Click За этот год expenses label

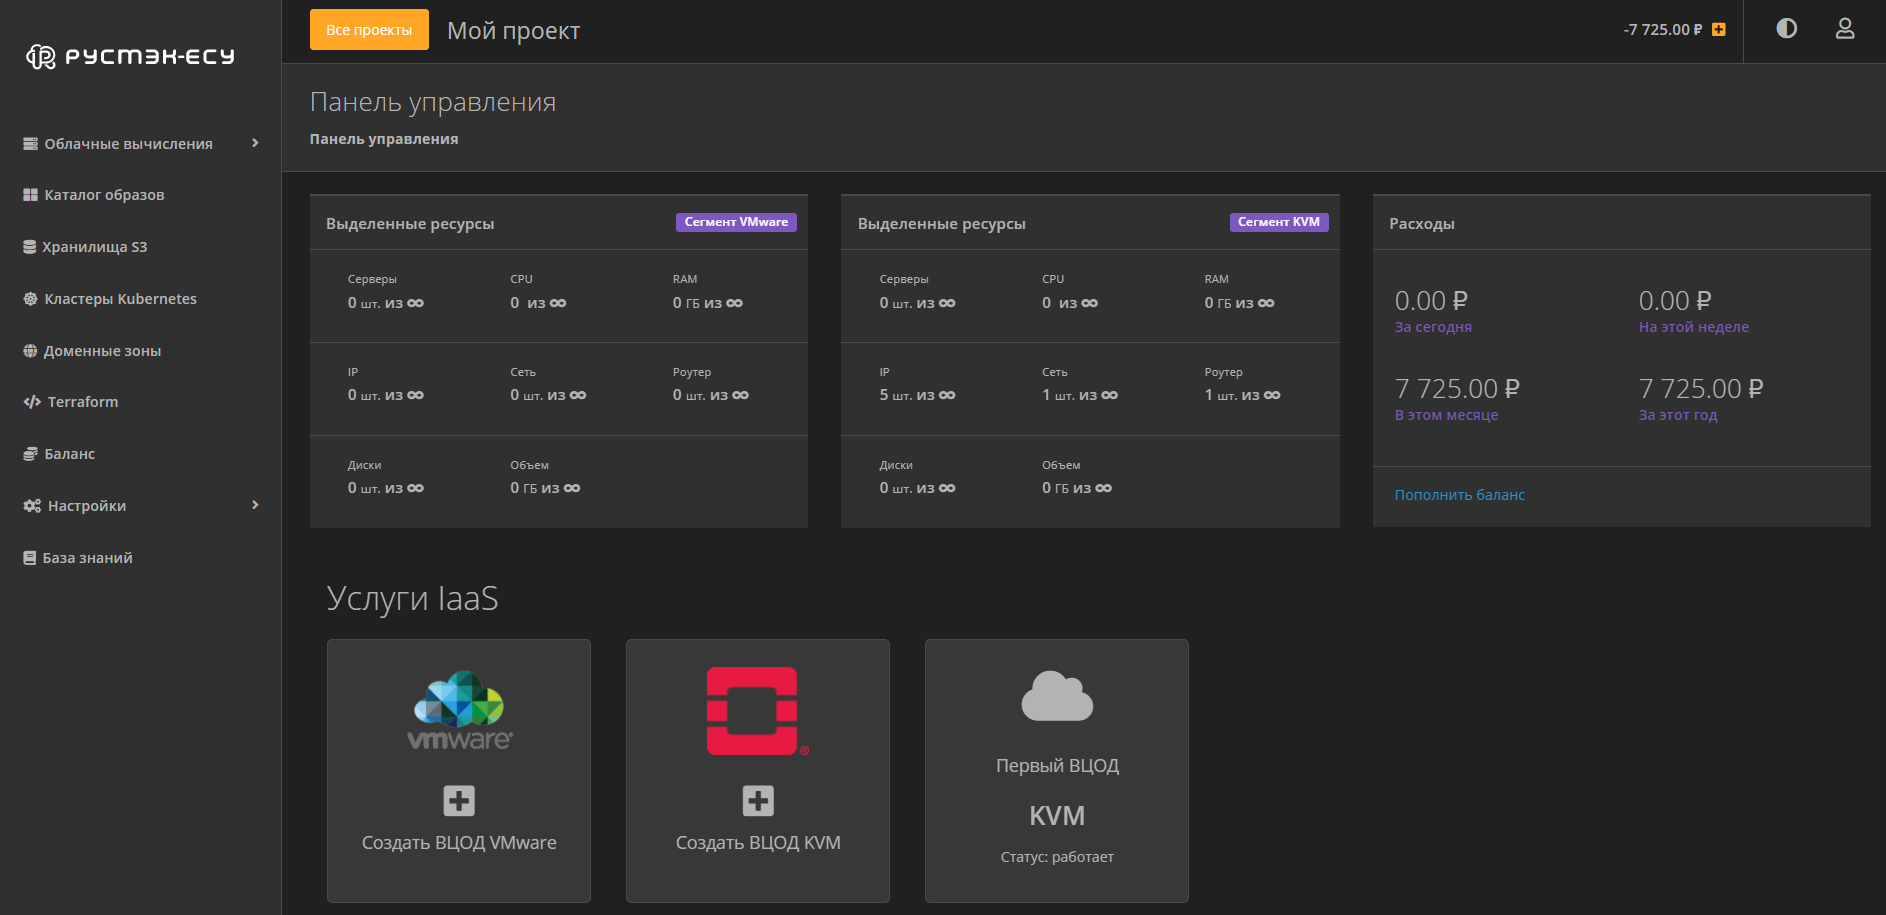pos(1678,415)
